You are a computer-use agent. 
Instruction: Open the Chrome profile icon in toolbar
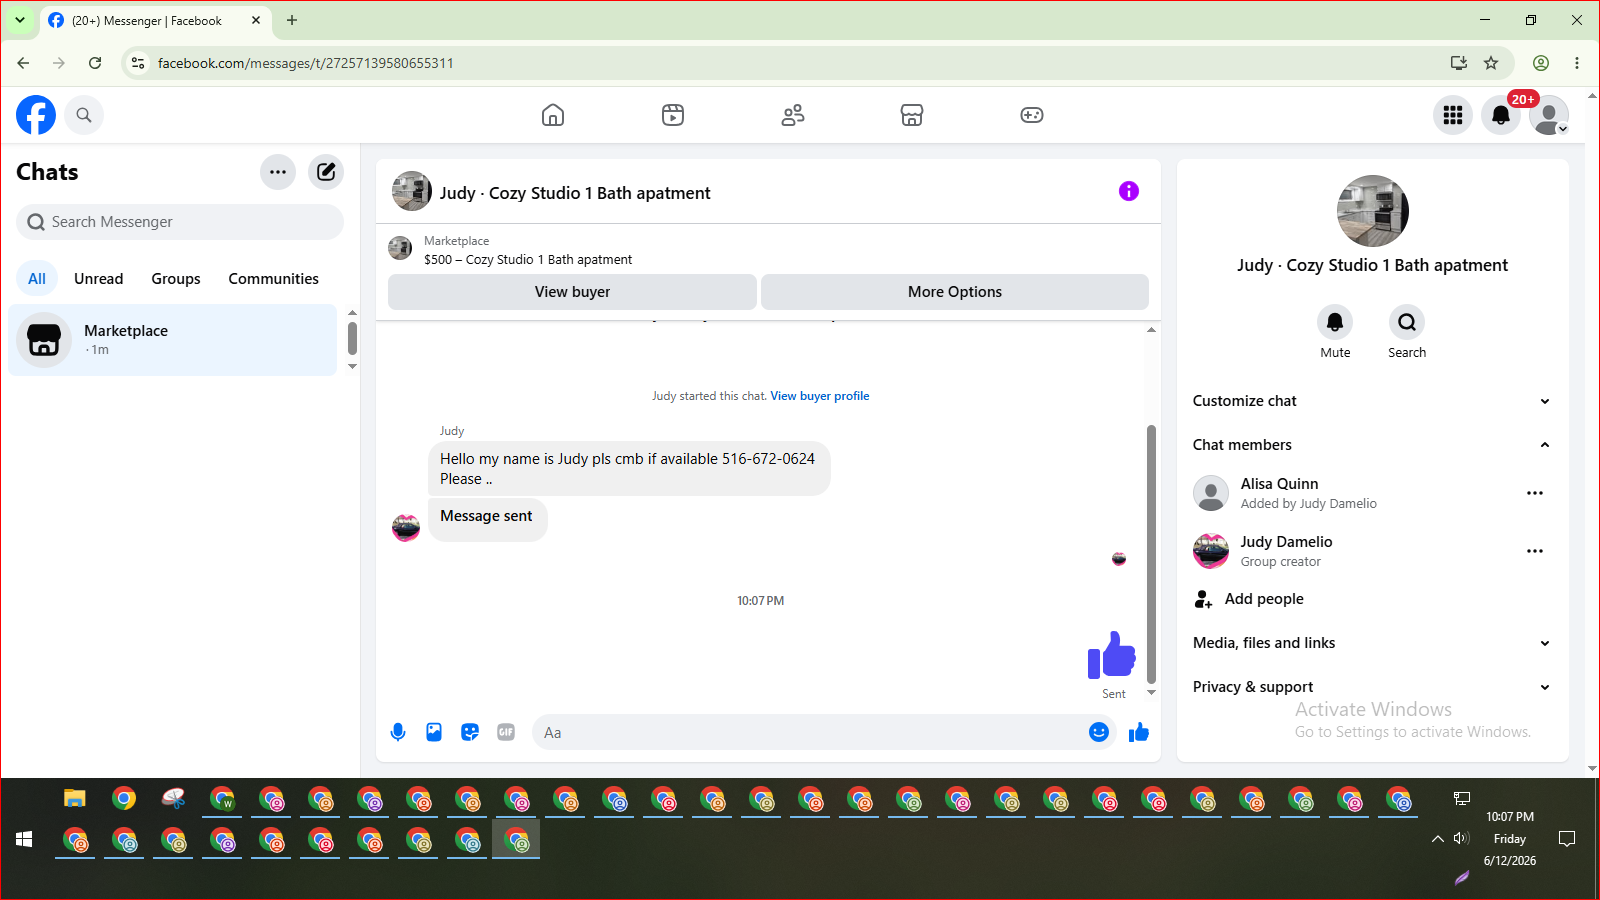(x=1541, y=63)
